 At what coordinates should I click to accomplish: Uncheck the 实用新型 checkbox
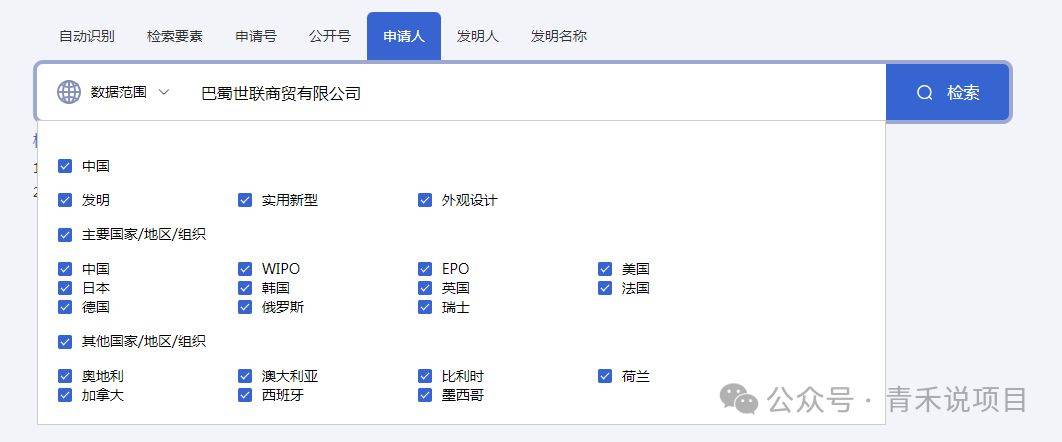click(x=245, y=200)
